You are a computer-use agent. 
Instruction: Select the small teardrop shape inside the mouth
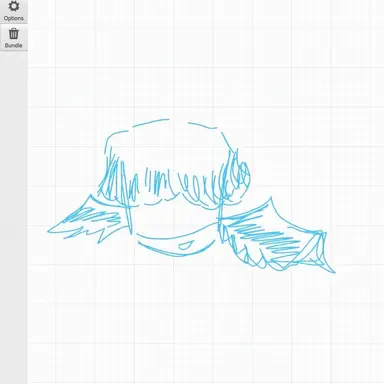[x=184, y=246]
